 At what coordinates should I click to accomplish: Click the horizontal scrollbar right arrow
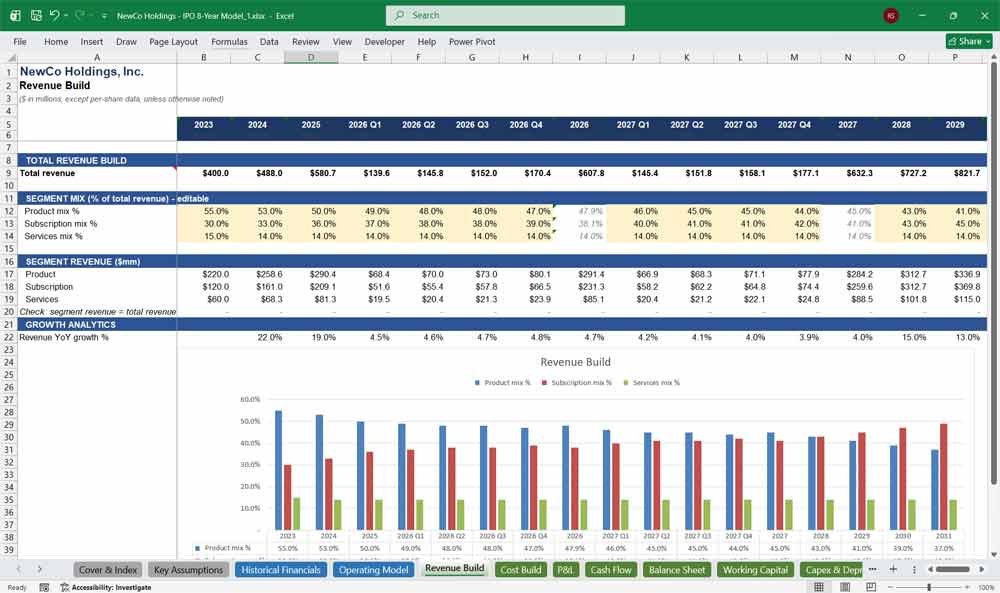tap(982, 569)
